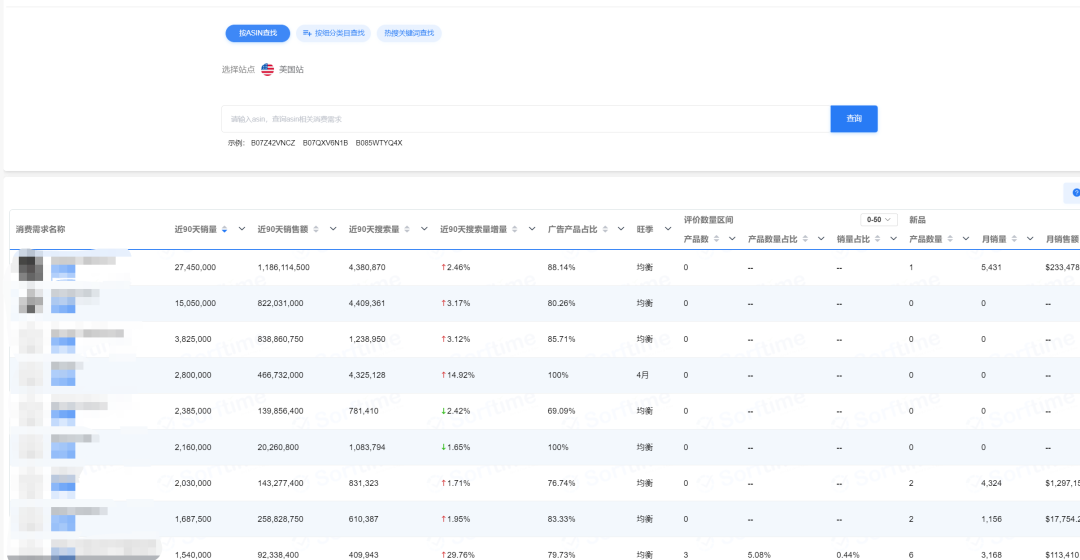Open filter chevron for 近90天搜索量 column

[424, 229]
